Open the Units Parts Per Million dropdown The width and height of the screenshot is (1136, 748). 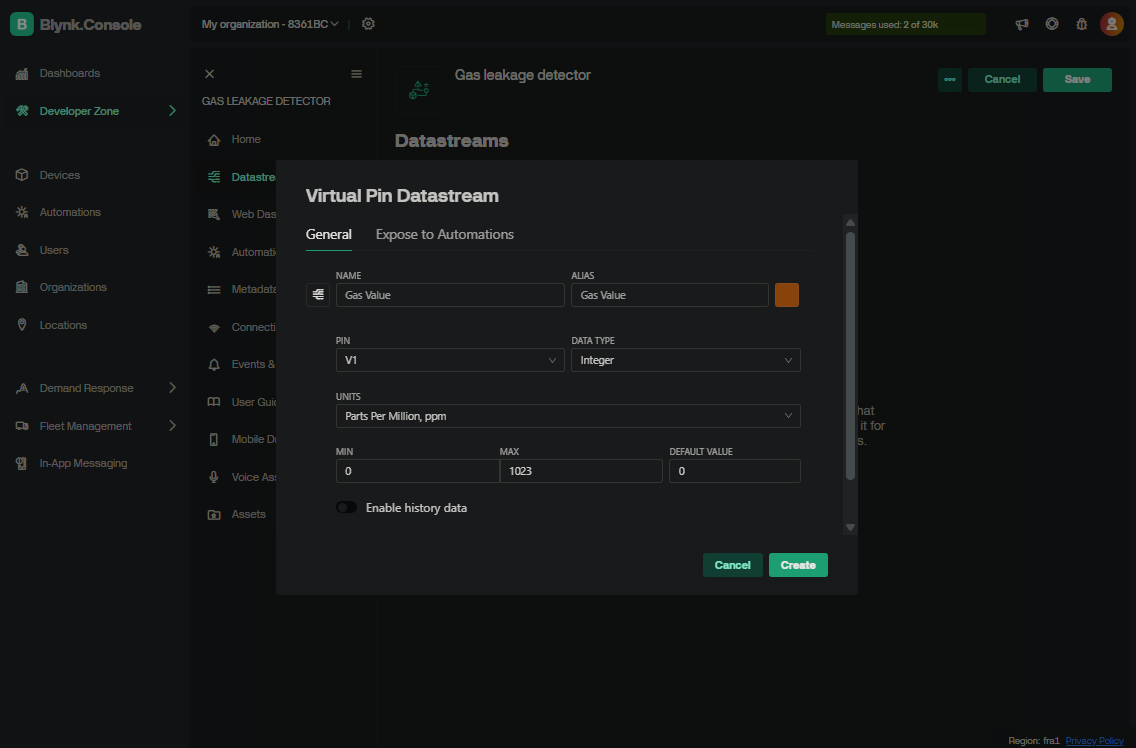click(x=567, y=416)
